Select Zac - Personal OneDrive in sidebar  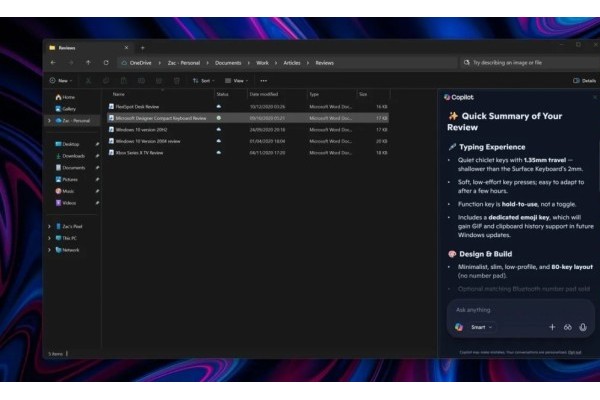[73, 121]
